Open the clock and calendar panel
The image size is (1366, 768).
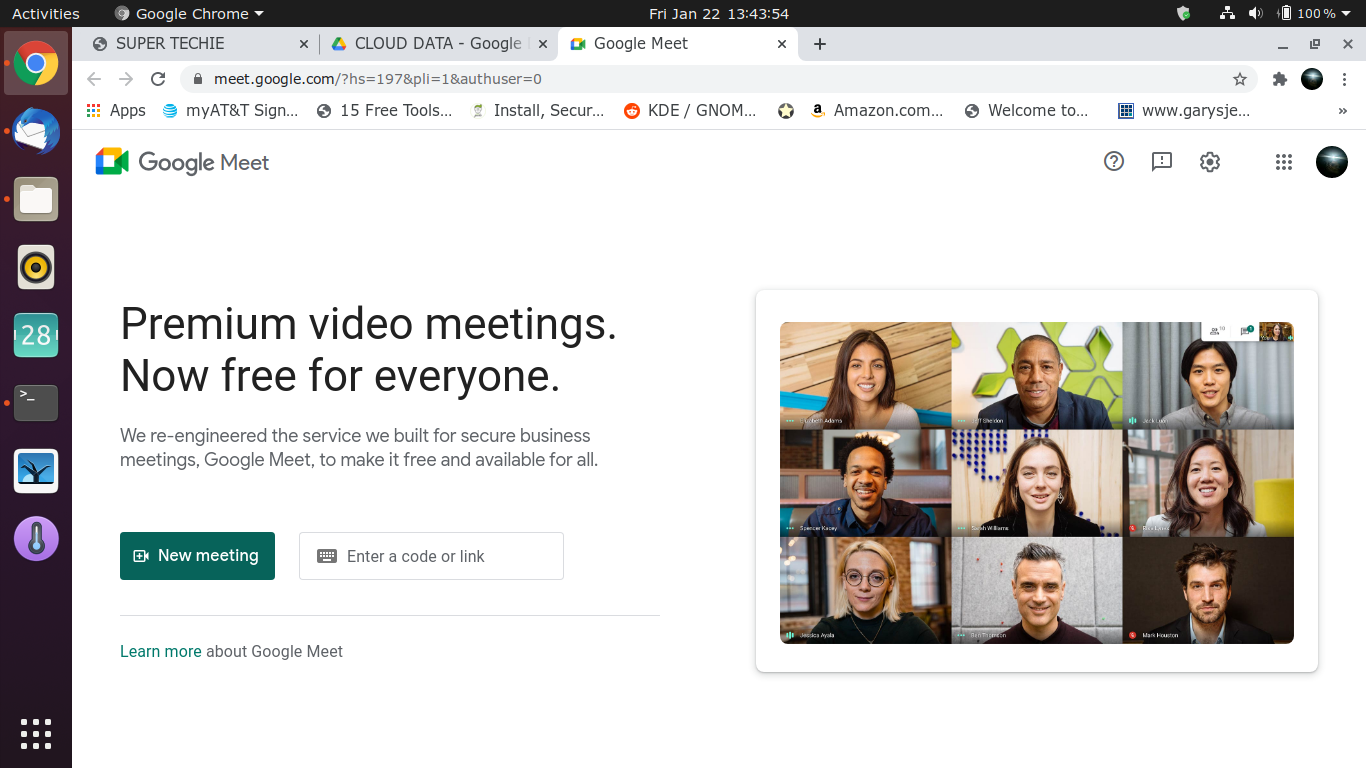point(719,13)
